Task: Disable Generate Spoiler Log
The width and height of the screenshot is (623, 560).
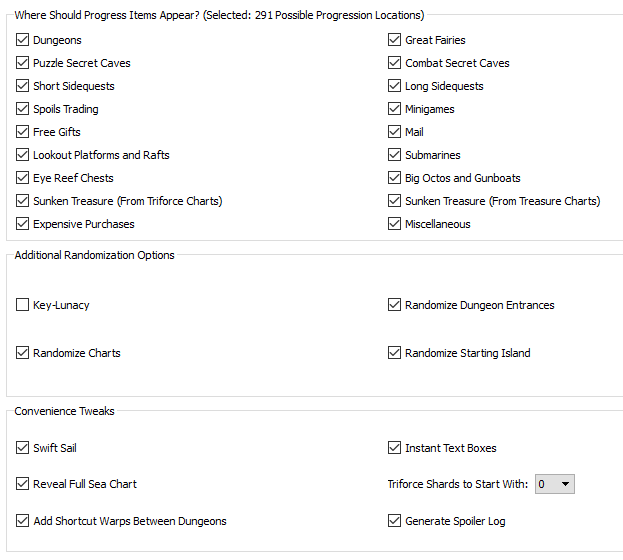Action: pos(394,521)
